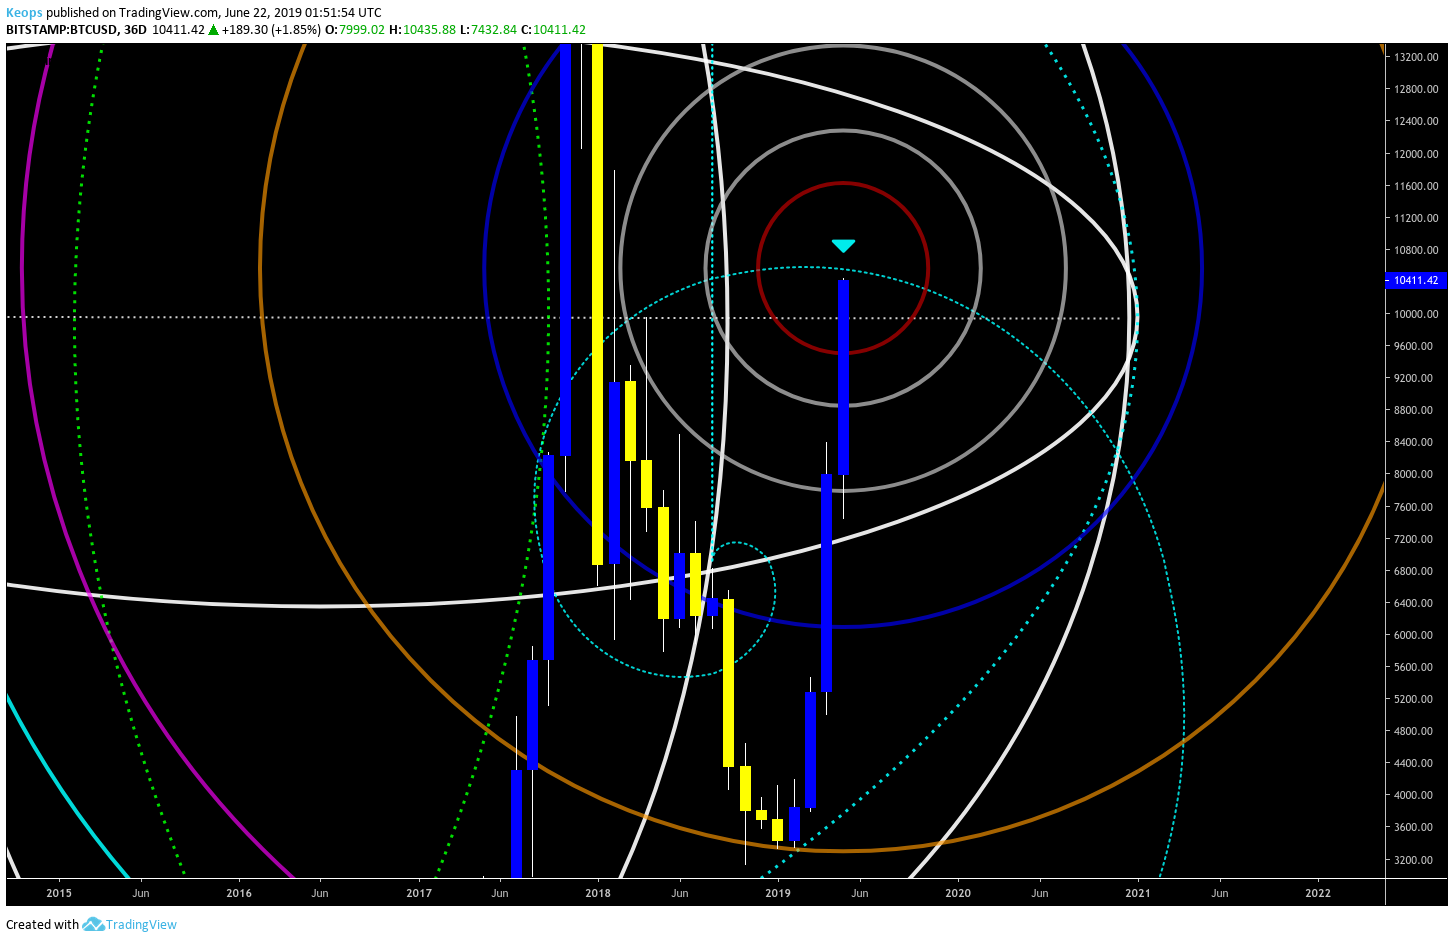The image size is (1454, 942).
Task: Click the current price tag 10411.42
Action: click(x=1416, y=281)
